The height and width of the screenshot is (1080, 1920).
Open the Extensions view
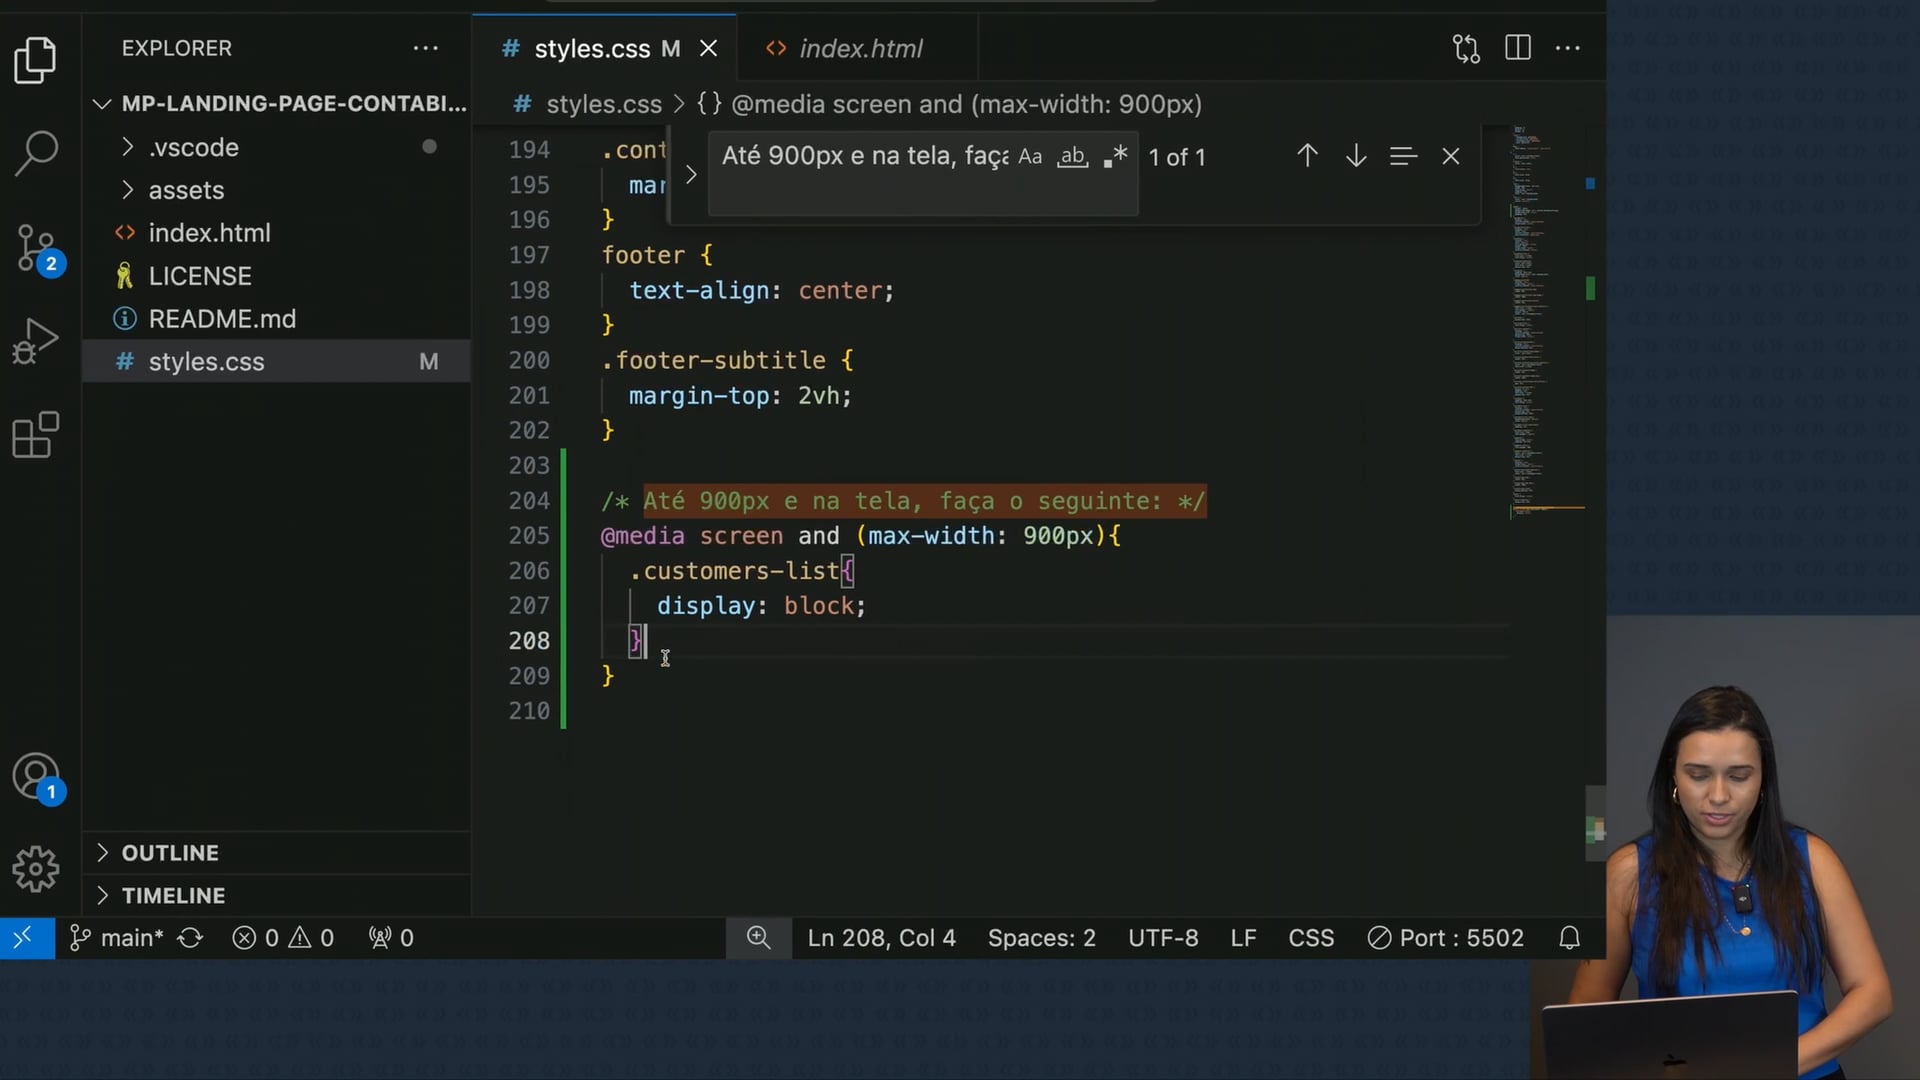point(36,435)
